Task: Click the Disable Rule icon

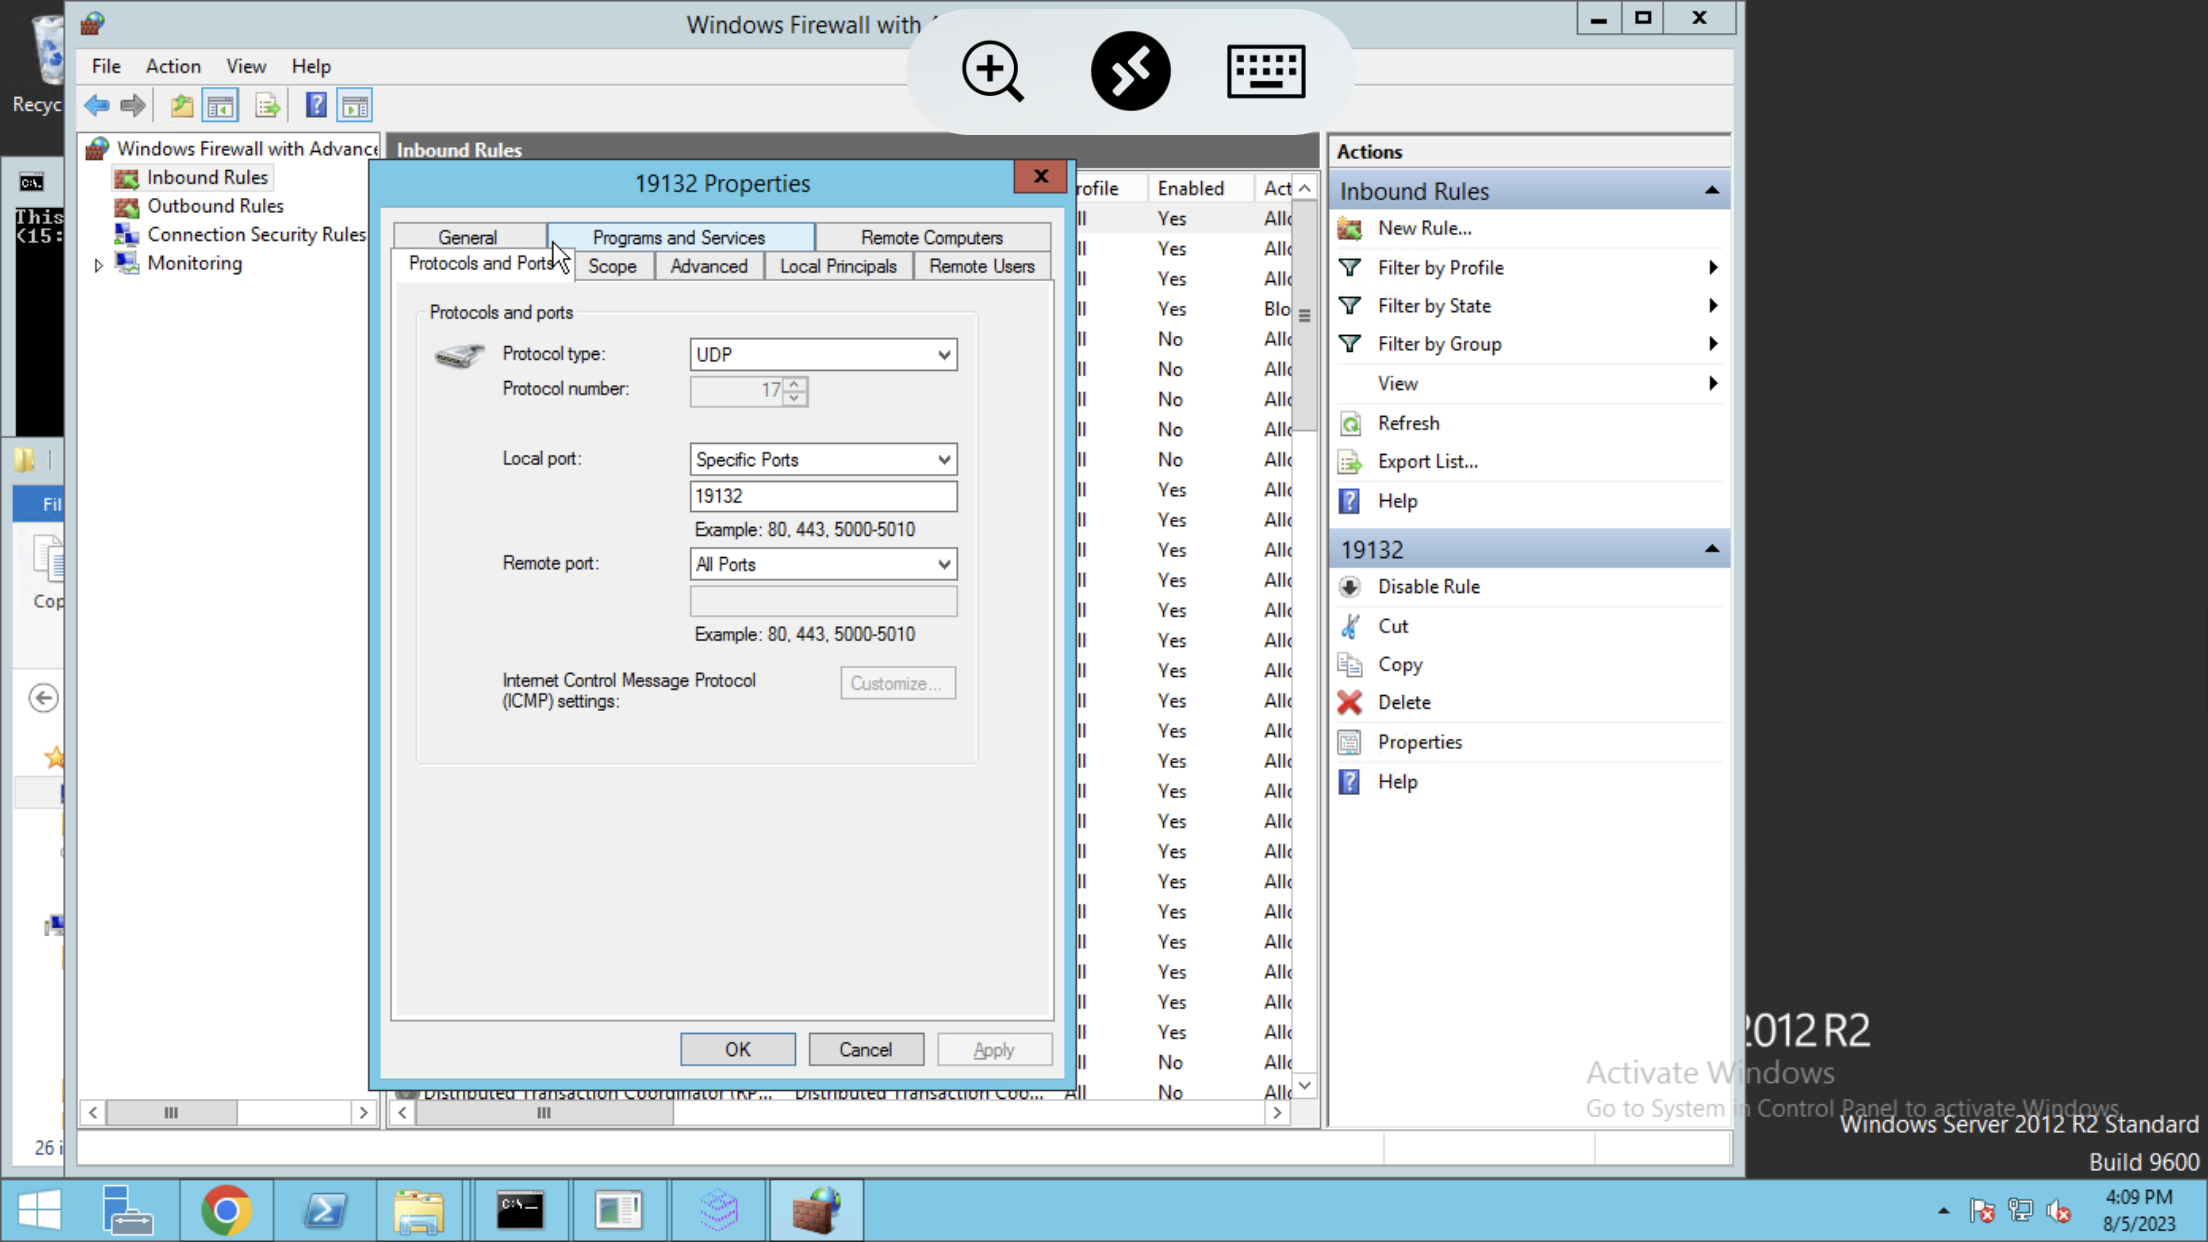Action: (x=1350, y=587)
